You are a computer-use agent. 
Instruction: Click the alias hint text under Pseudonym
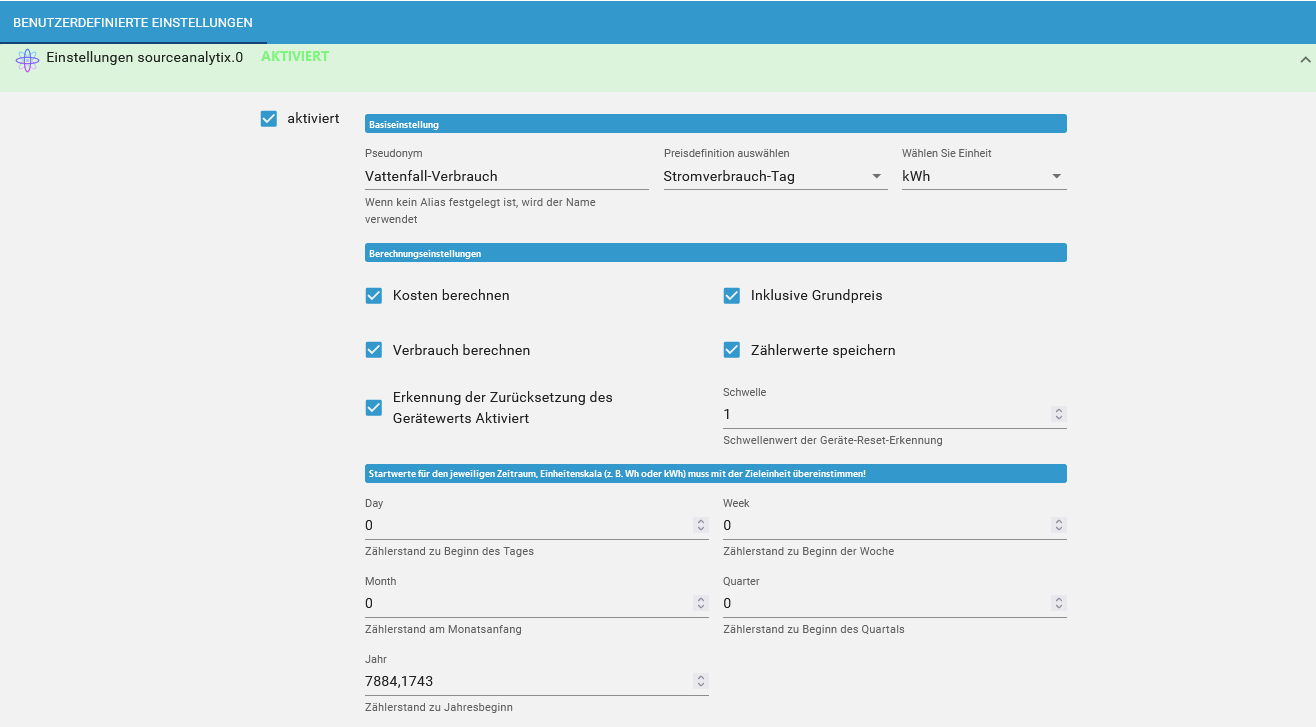[x=480, y=210]
